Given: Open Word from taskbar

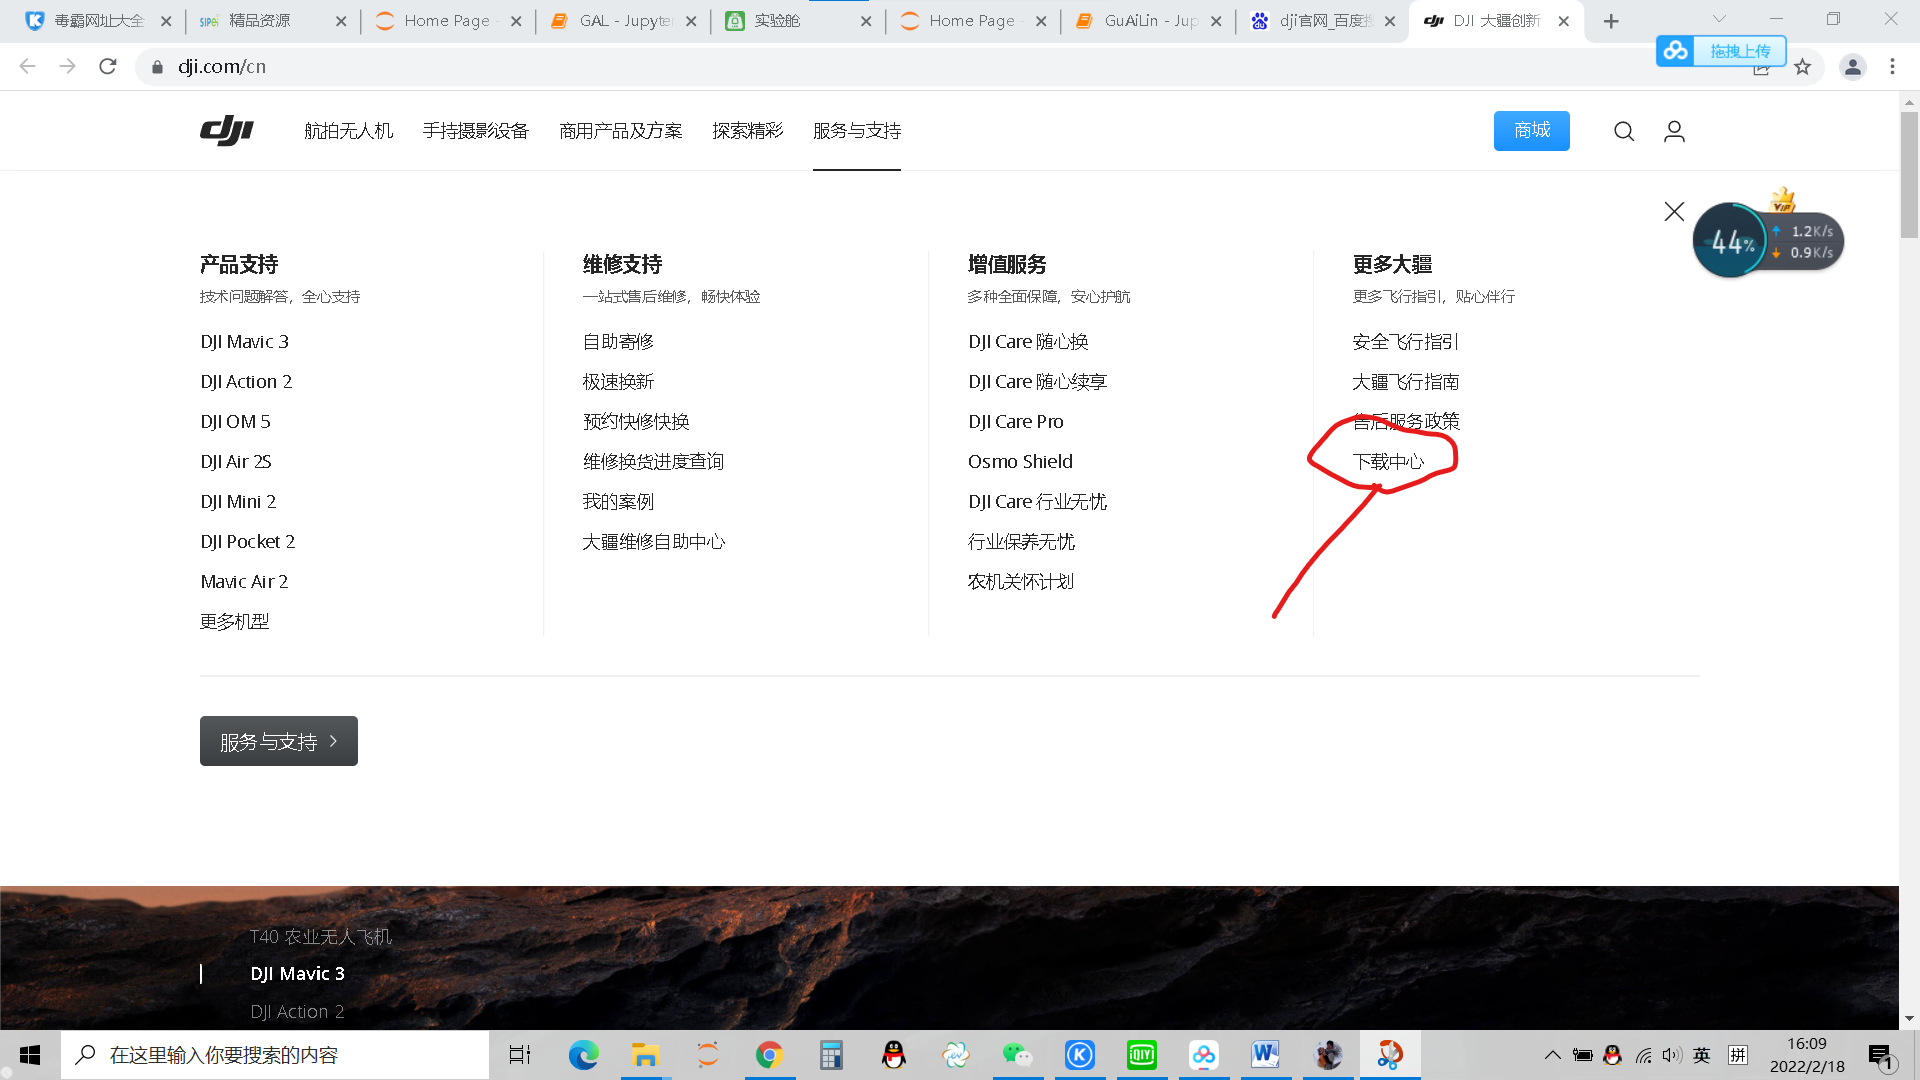Looking at the screenshot, I should (1265, 1055).
